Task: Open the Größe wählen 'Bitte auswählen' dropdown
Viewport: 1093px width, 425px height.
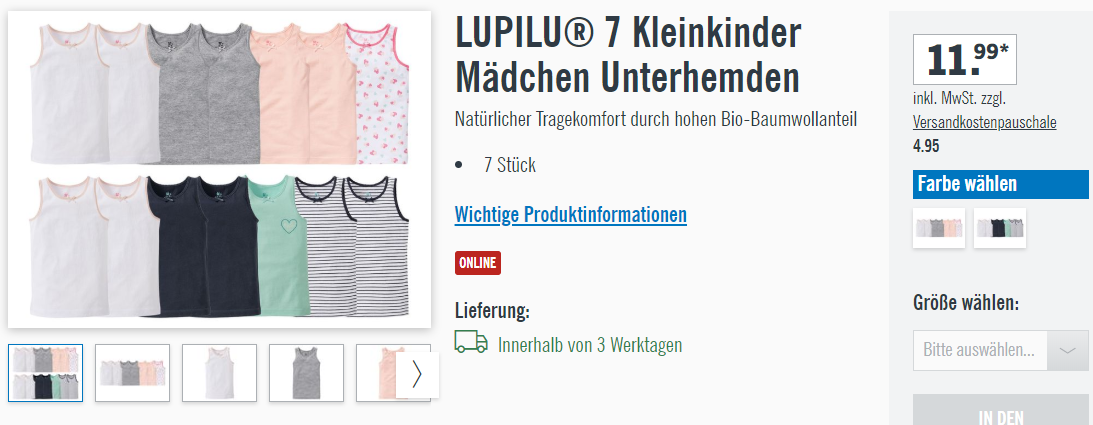Action: pos(1000,350)
